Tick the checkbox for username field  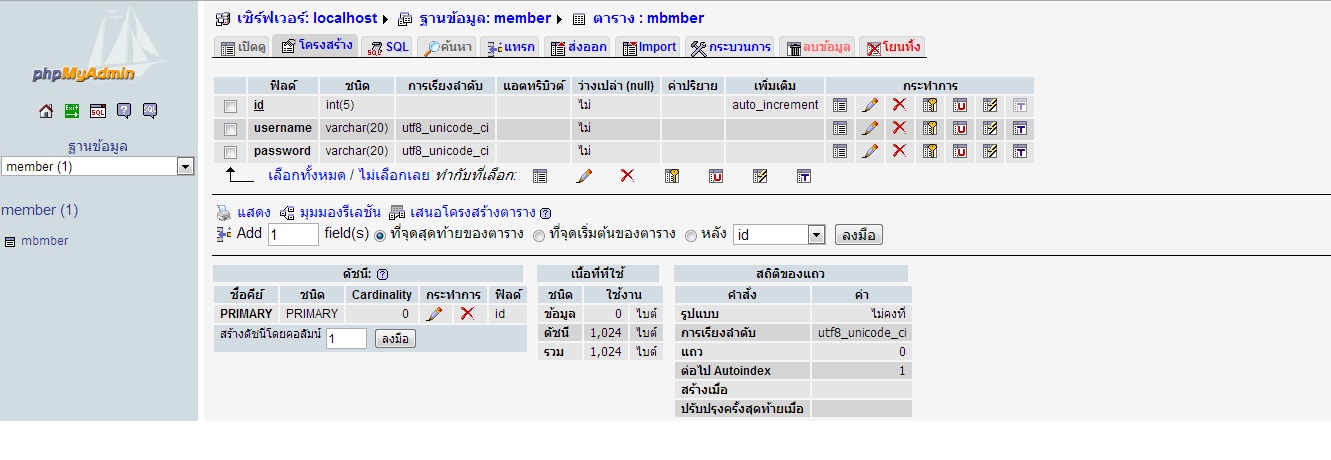pos(231,129)
